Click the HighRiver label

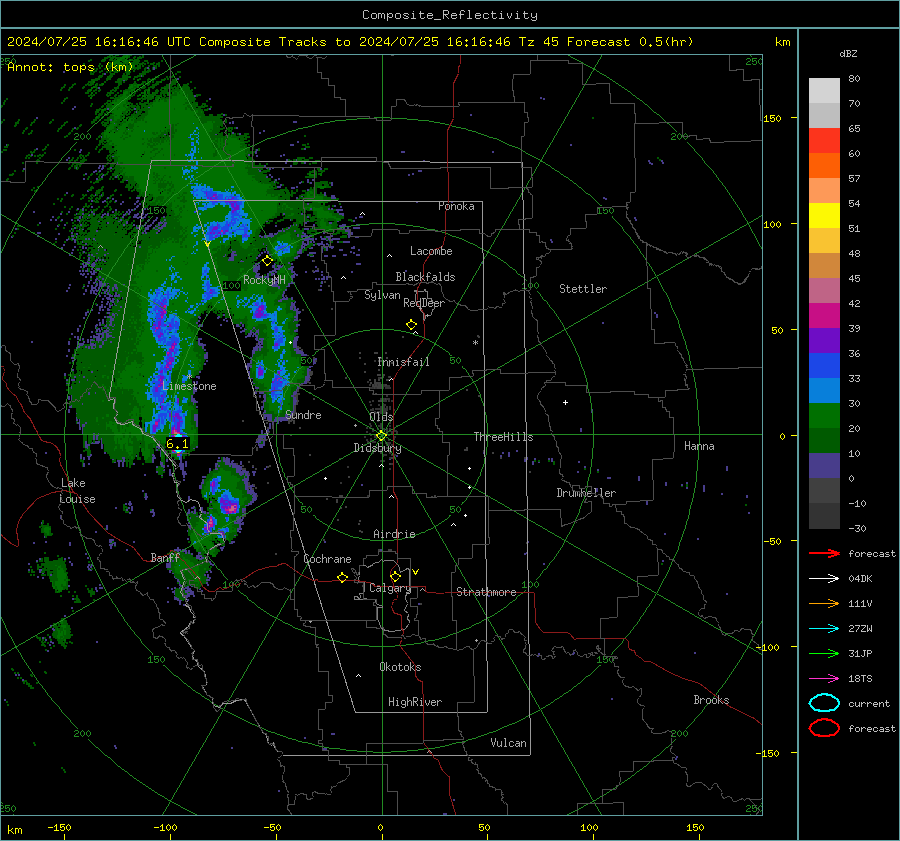click(x=415, y=702)
